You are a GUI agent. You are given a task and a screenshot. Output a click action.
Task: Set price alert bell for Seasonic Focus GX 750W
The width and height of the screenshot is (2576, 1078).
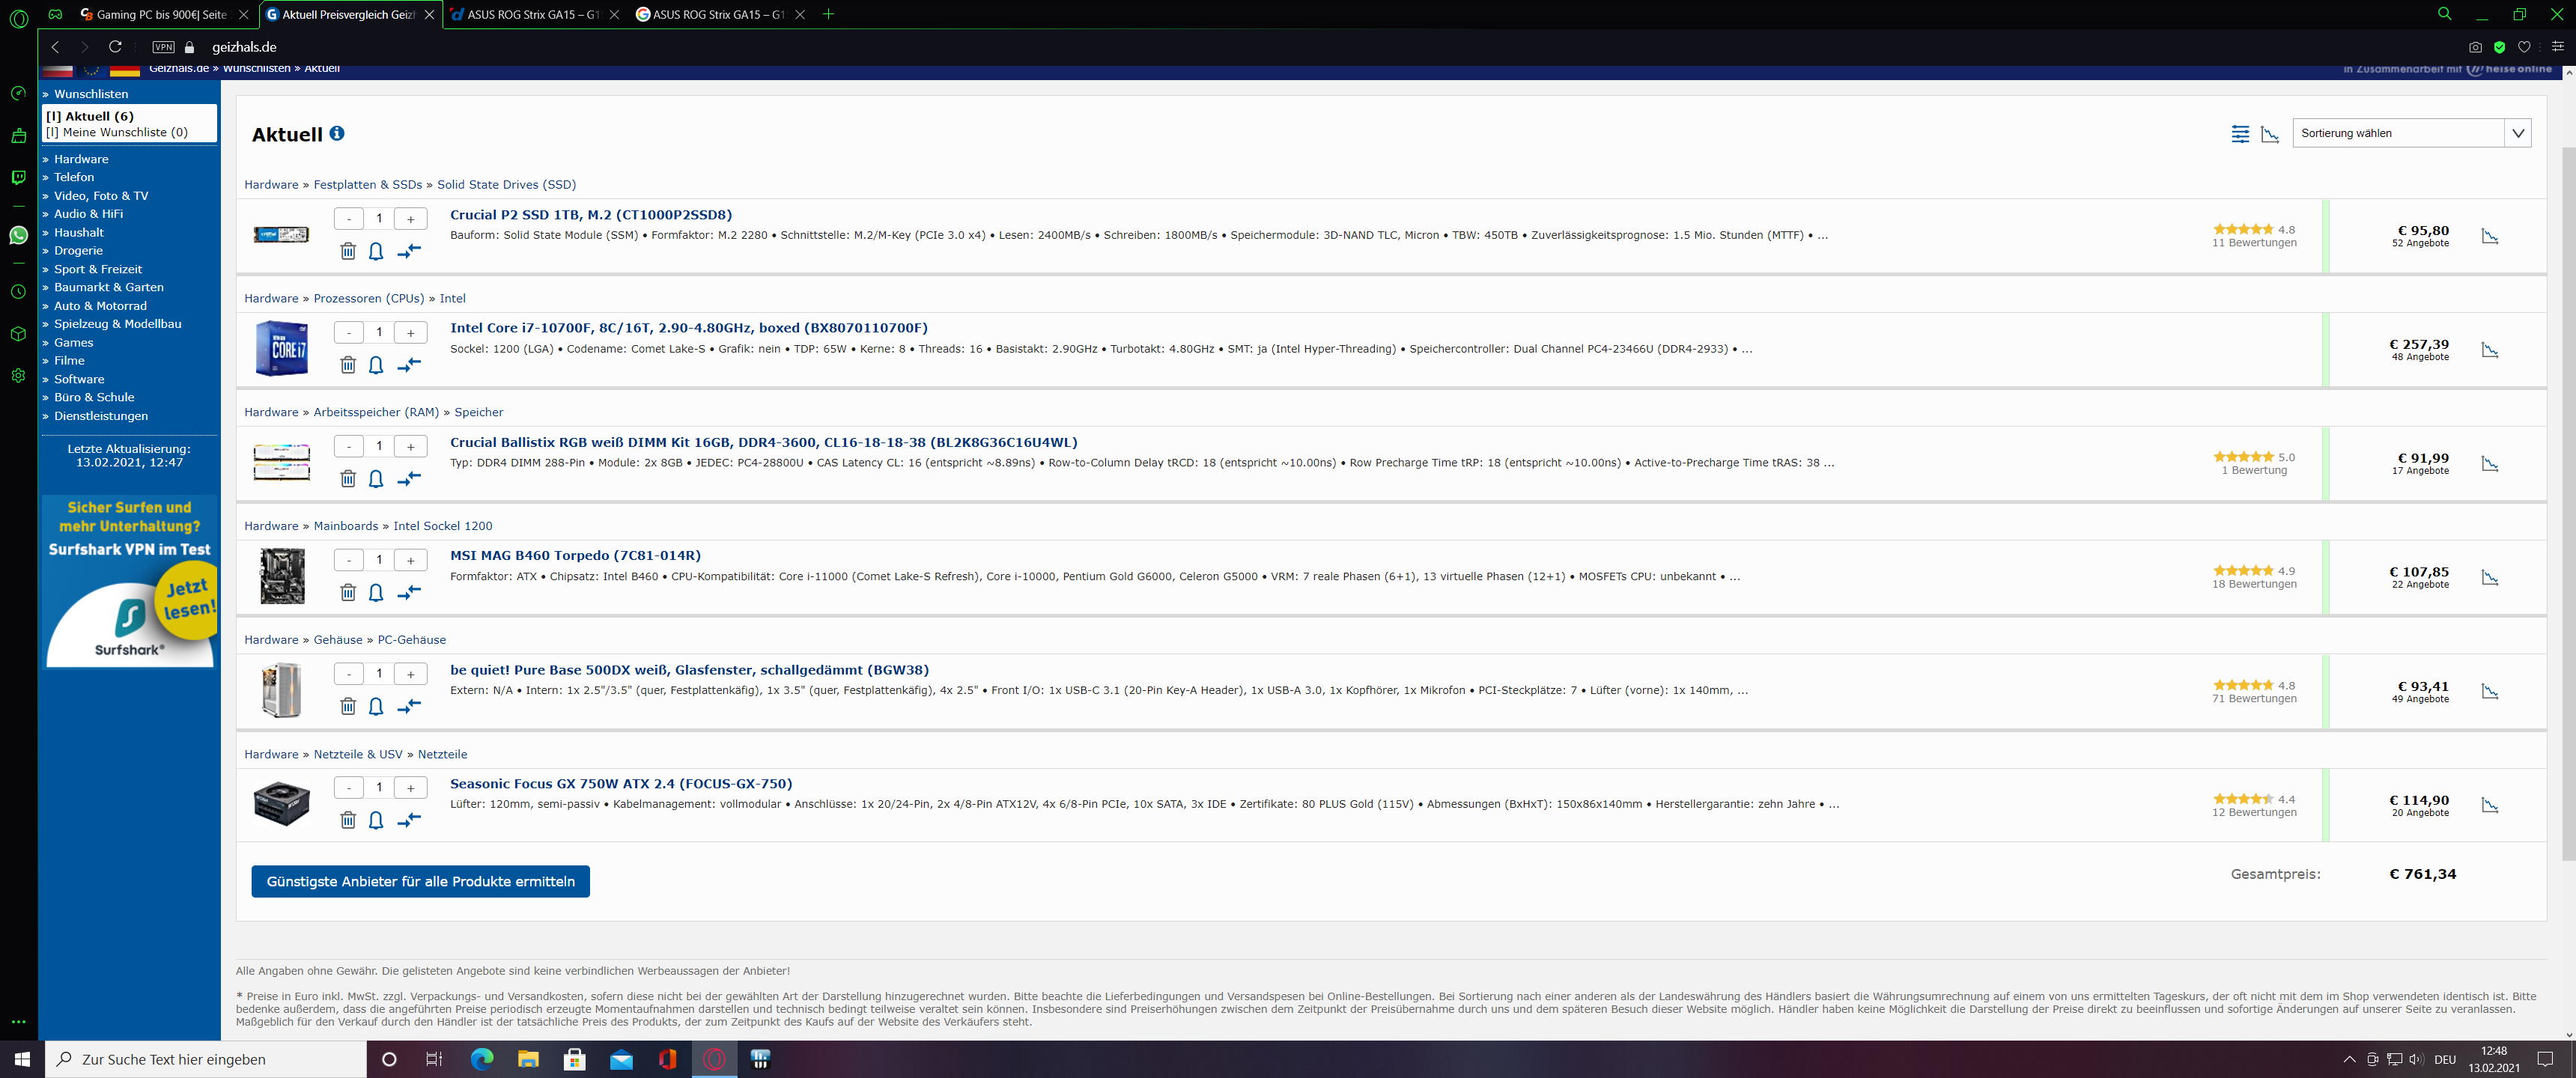coord(376,820)
